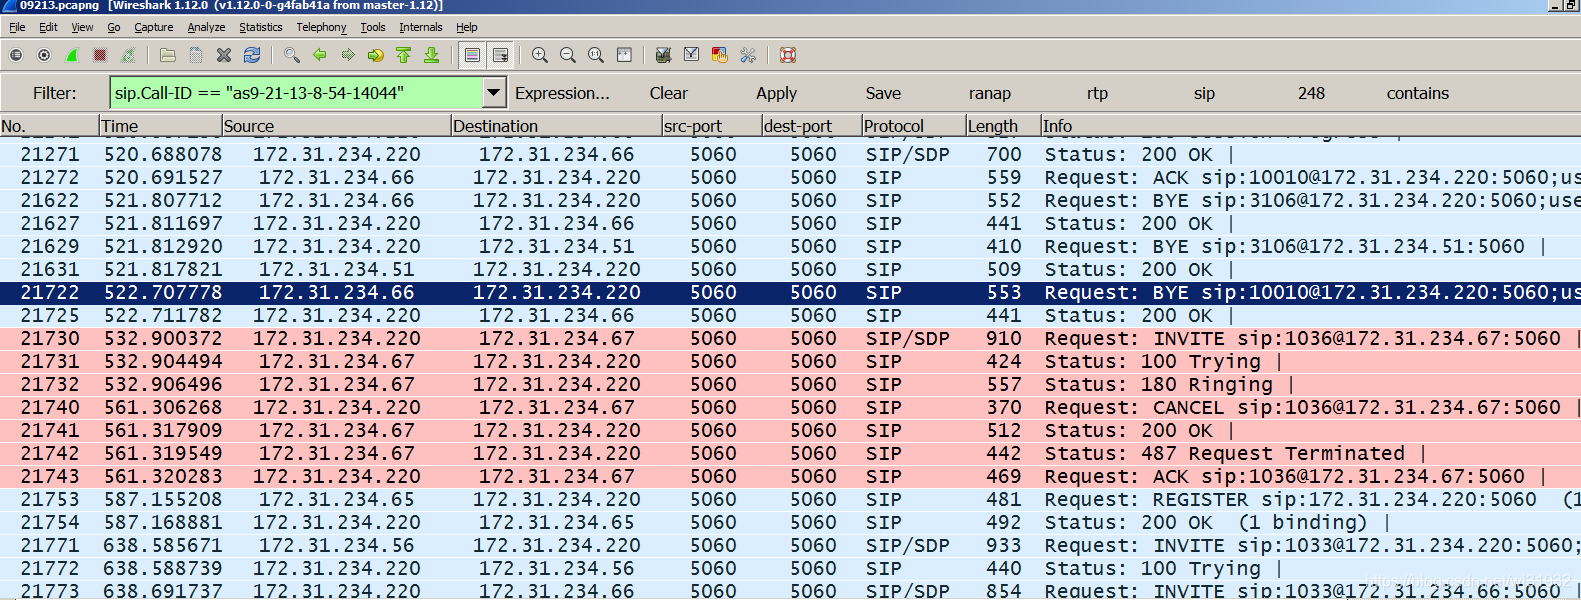Open help (lifebuoy icon)
Viewport: 1581px width, 600px height.
coord(788,55)
